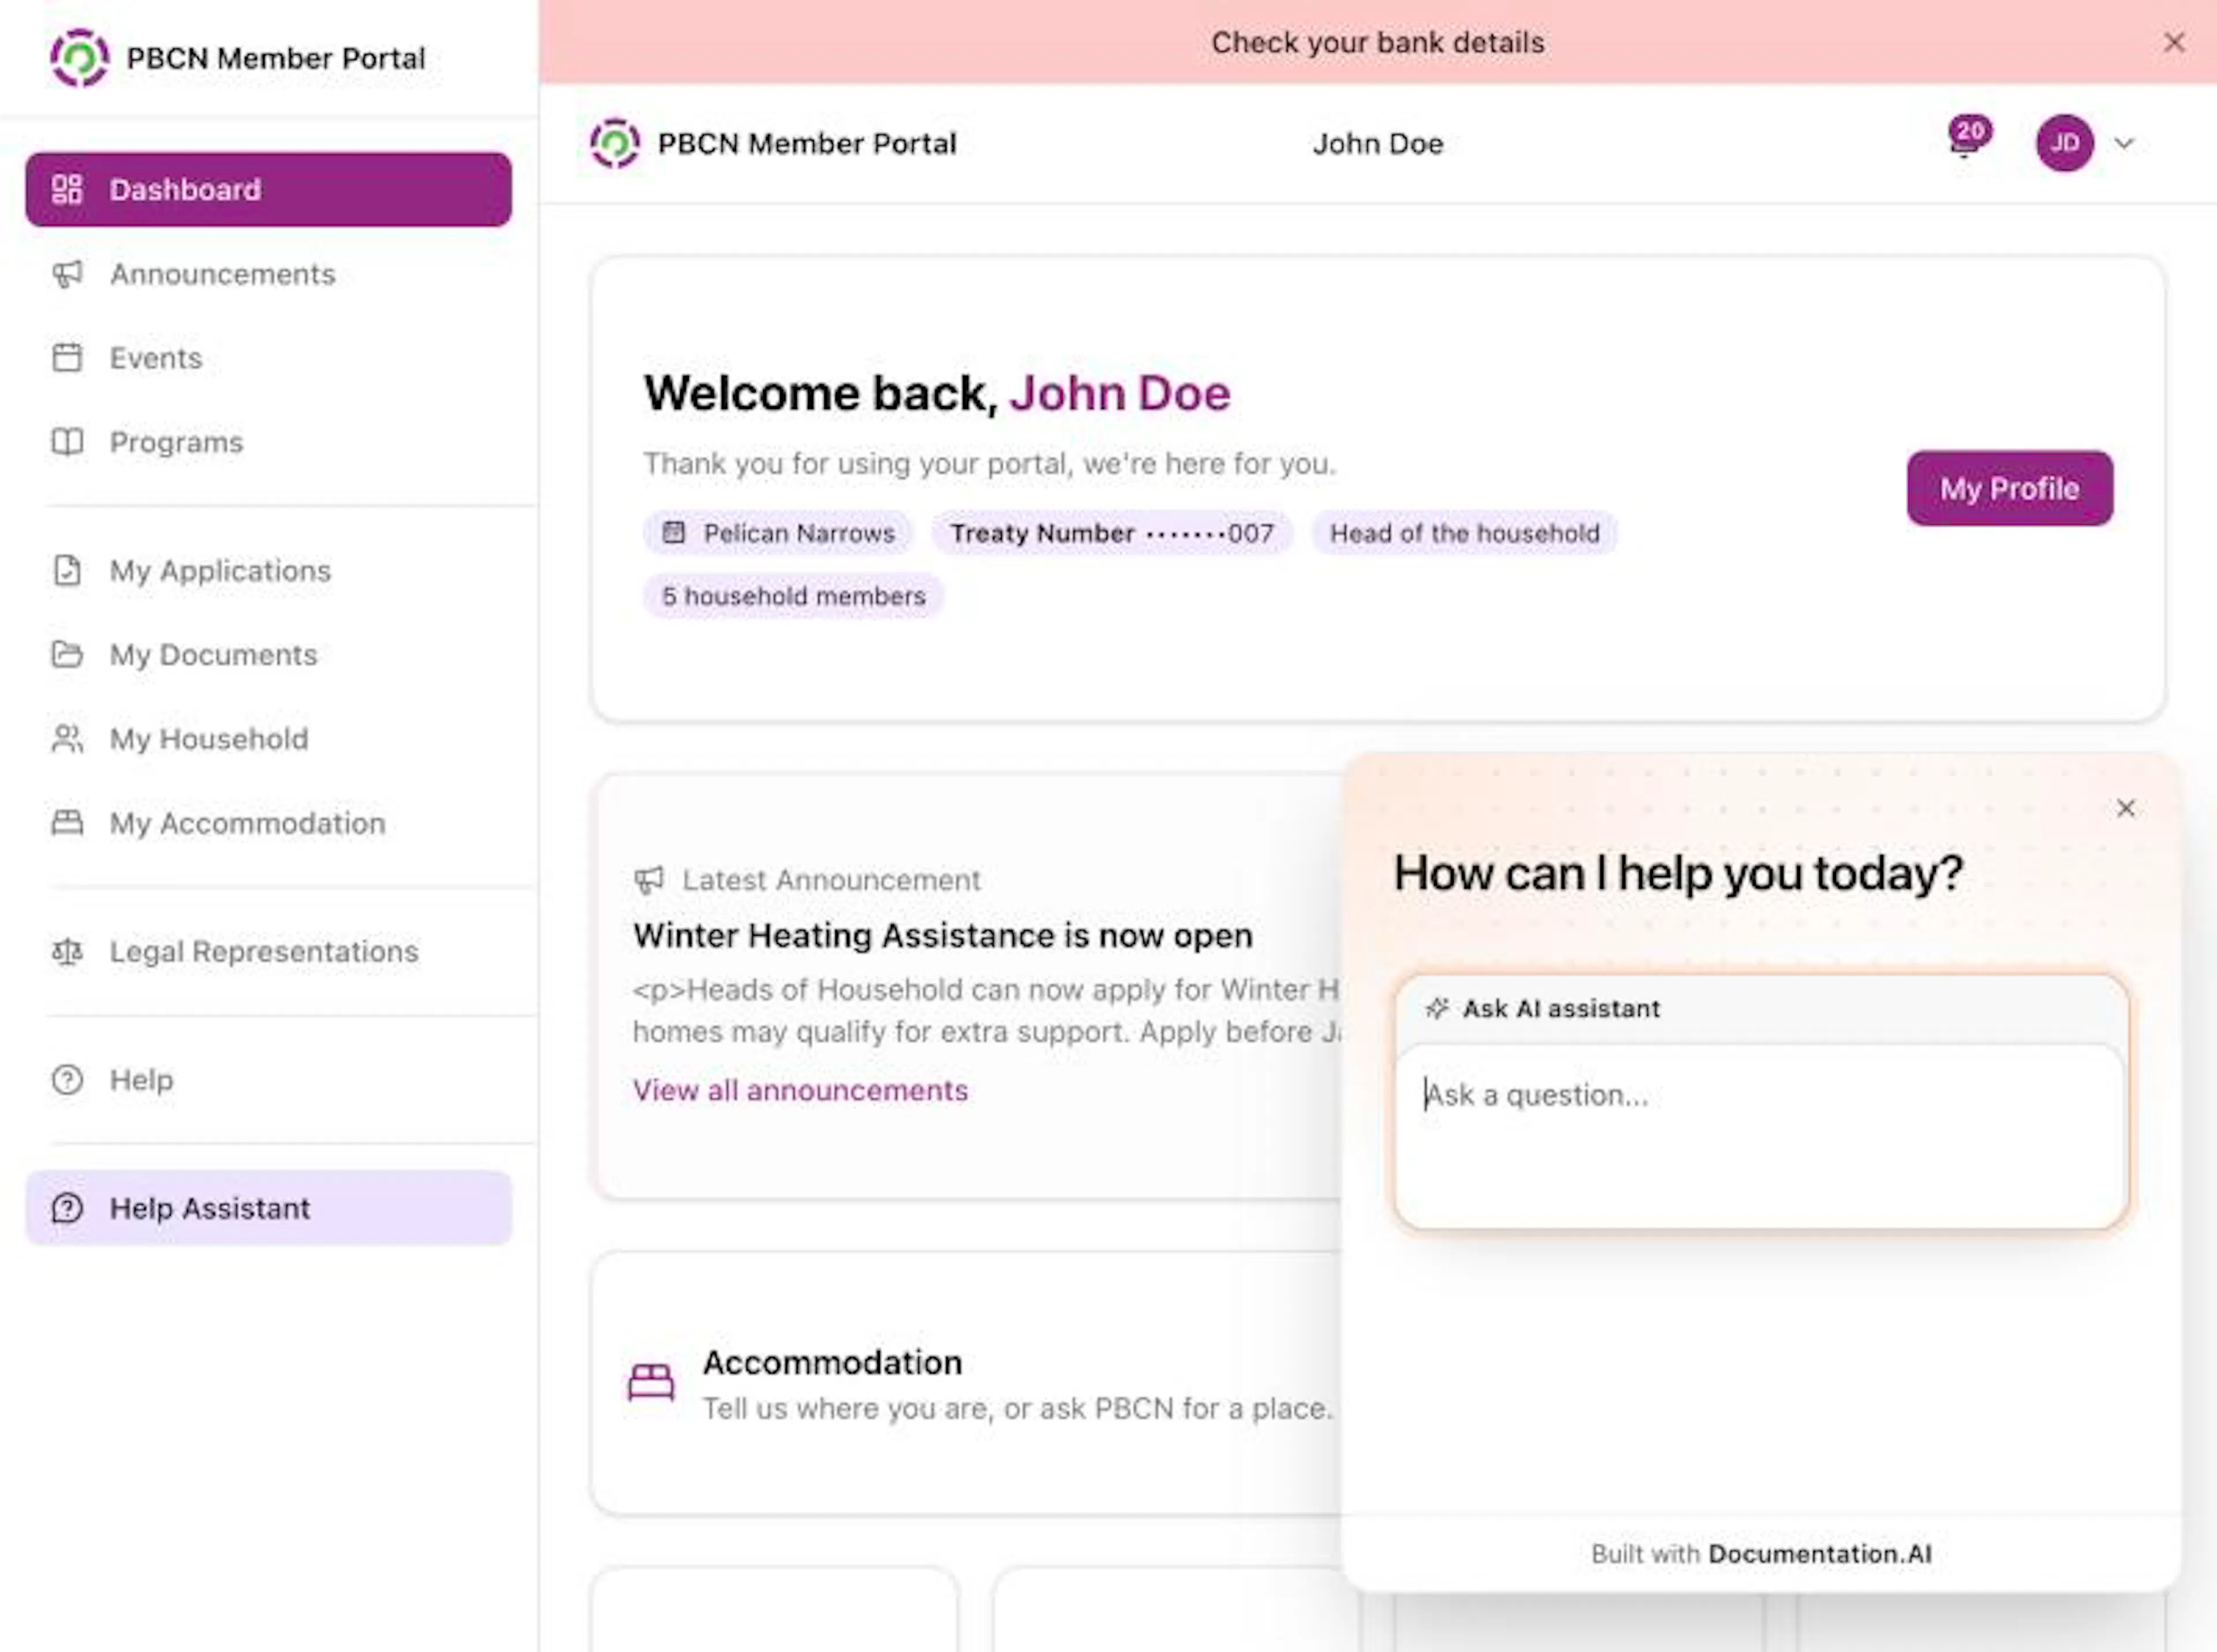Open Events from the sidebar
2217x1652 pixels.
pyautogui.click(x=269, y=358)
